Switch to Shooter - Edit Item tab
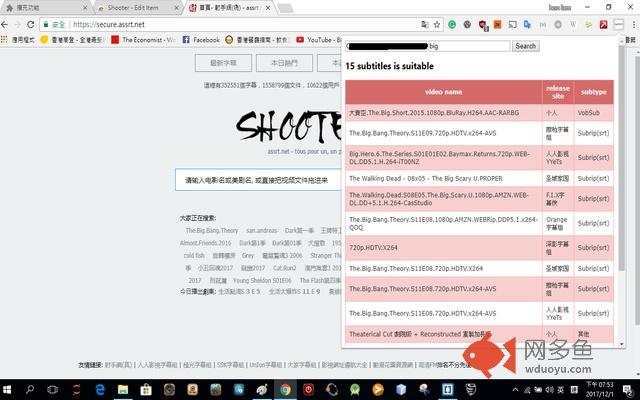This screenshot has height=400, width=640. click(x=131, y=7)
